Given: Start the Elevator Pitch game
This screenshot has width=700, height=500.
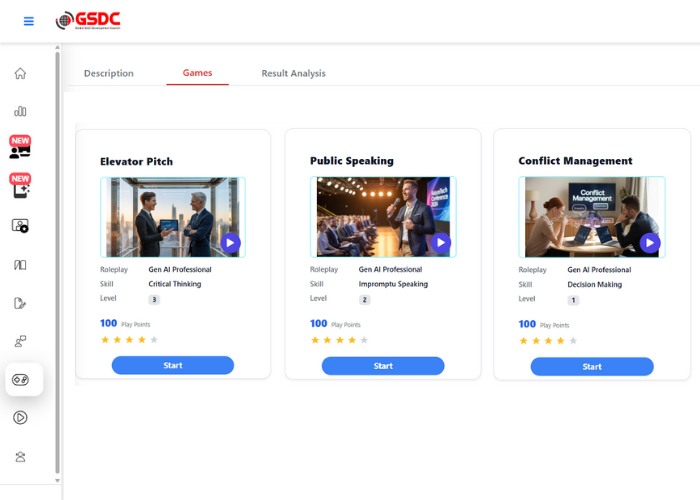Looking at the screenshot, I should (173, 365).
